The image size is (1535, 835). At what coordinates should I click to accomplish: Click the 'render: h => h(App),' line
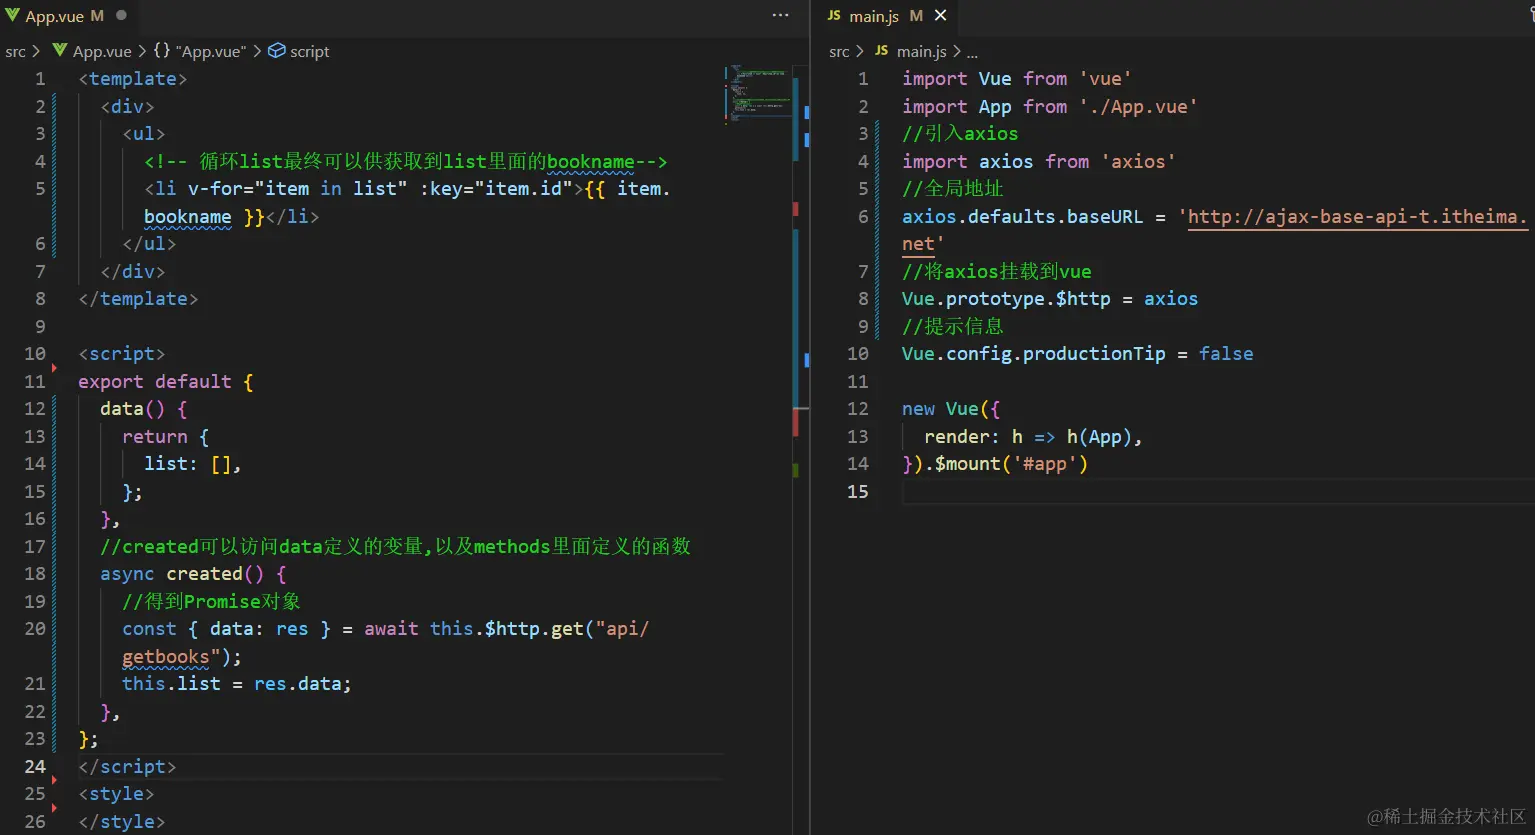tap(1033, 436)
